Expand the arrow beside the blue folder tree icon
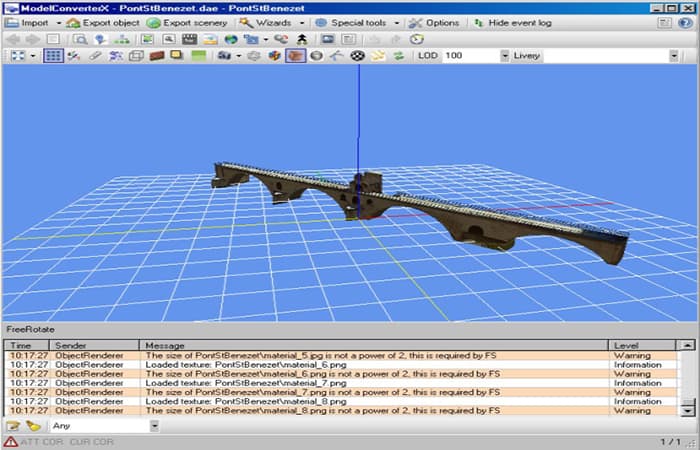 pos(266,39)
